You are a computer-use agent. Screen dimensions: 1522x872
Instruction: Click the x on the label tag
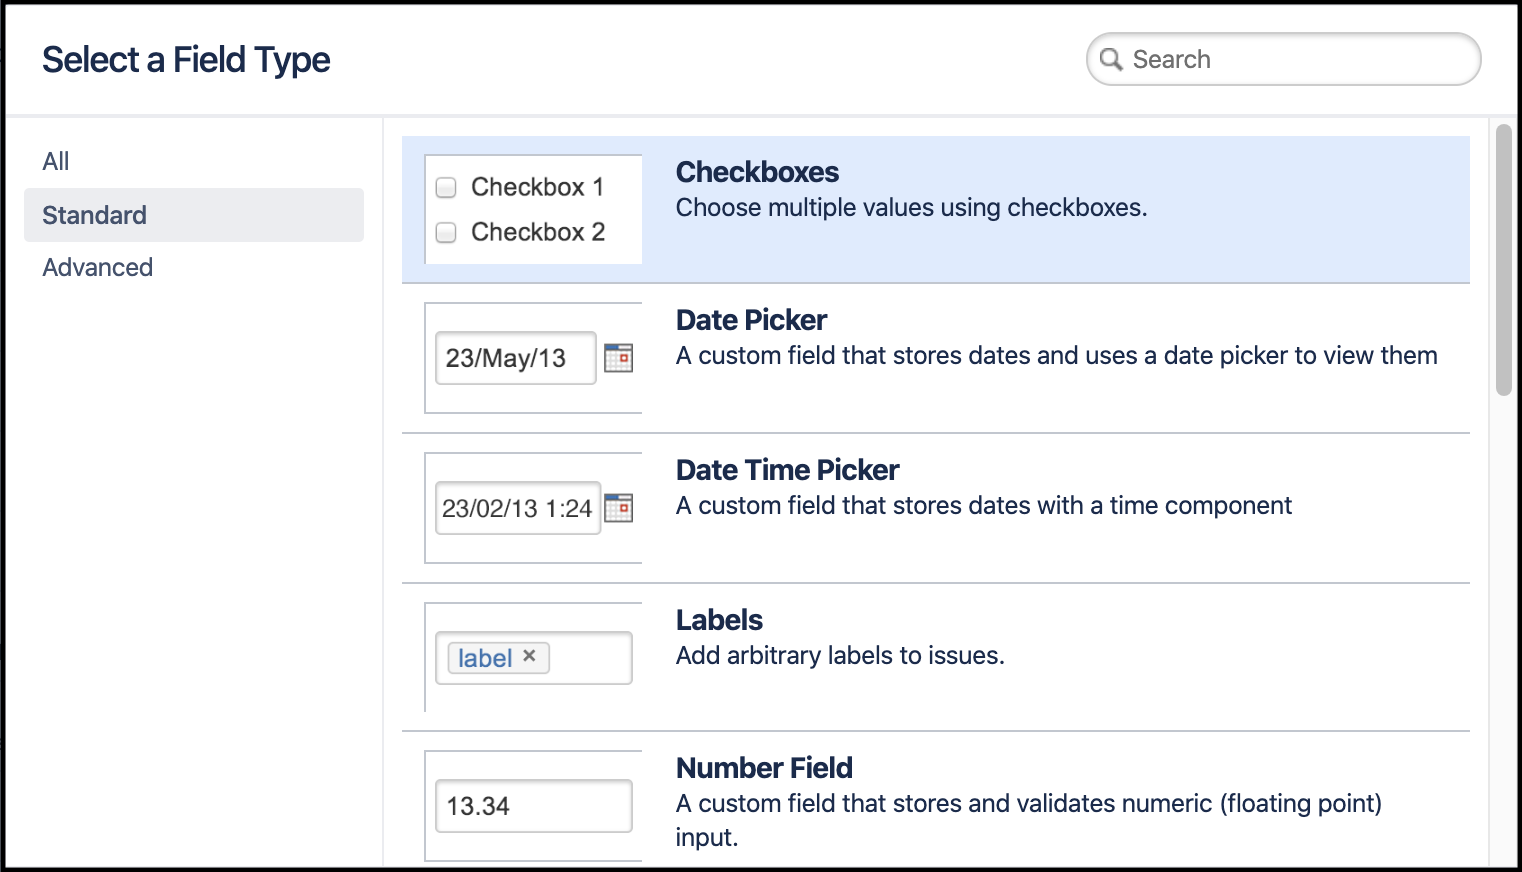point(530,656)
